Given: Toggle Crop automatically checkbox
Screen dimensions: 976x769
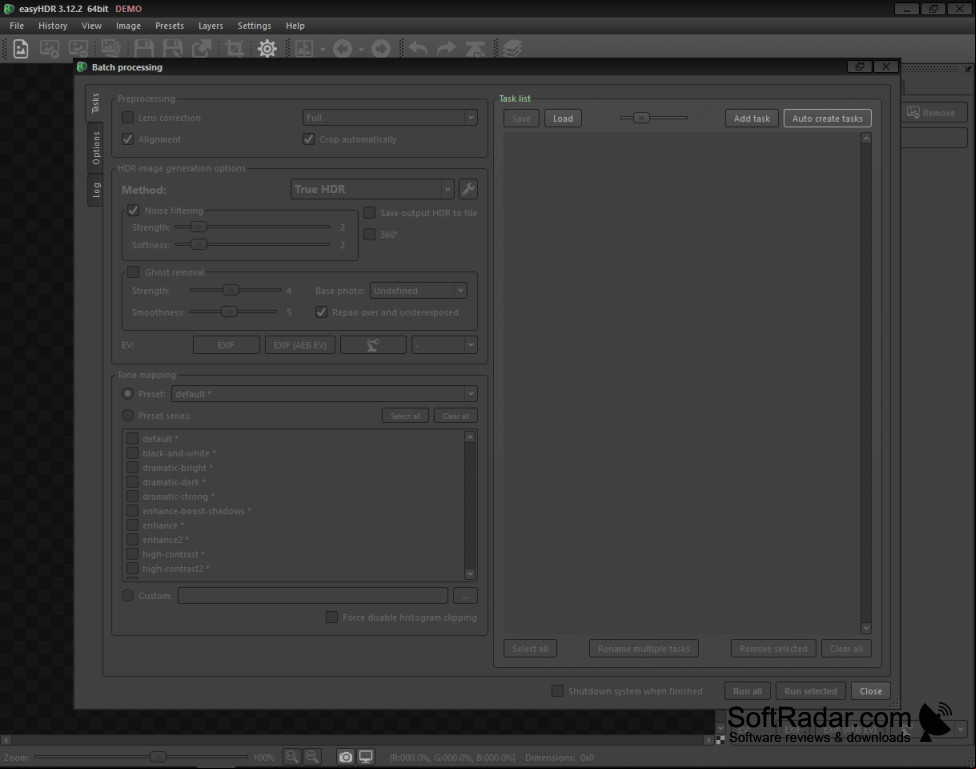Looking at the screenshot, I should pos(309,139).
